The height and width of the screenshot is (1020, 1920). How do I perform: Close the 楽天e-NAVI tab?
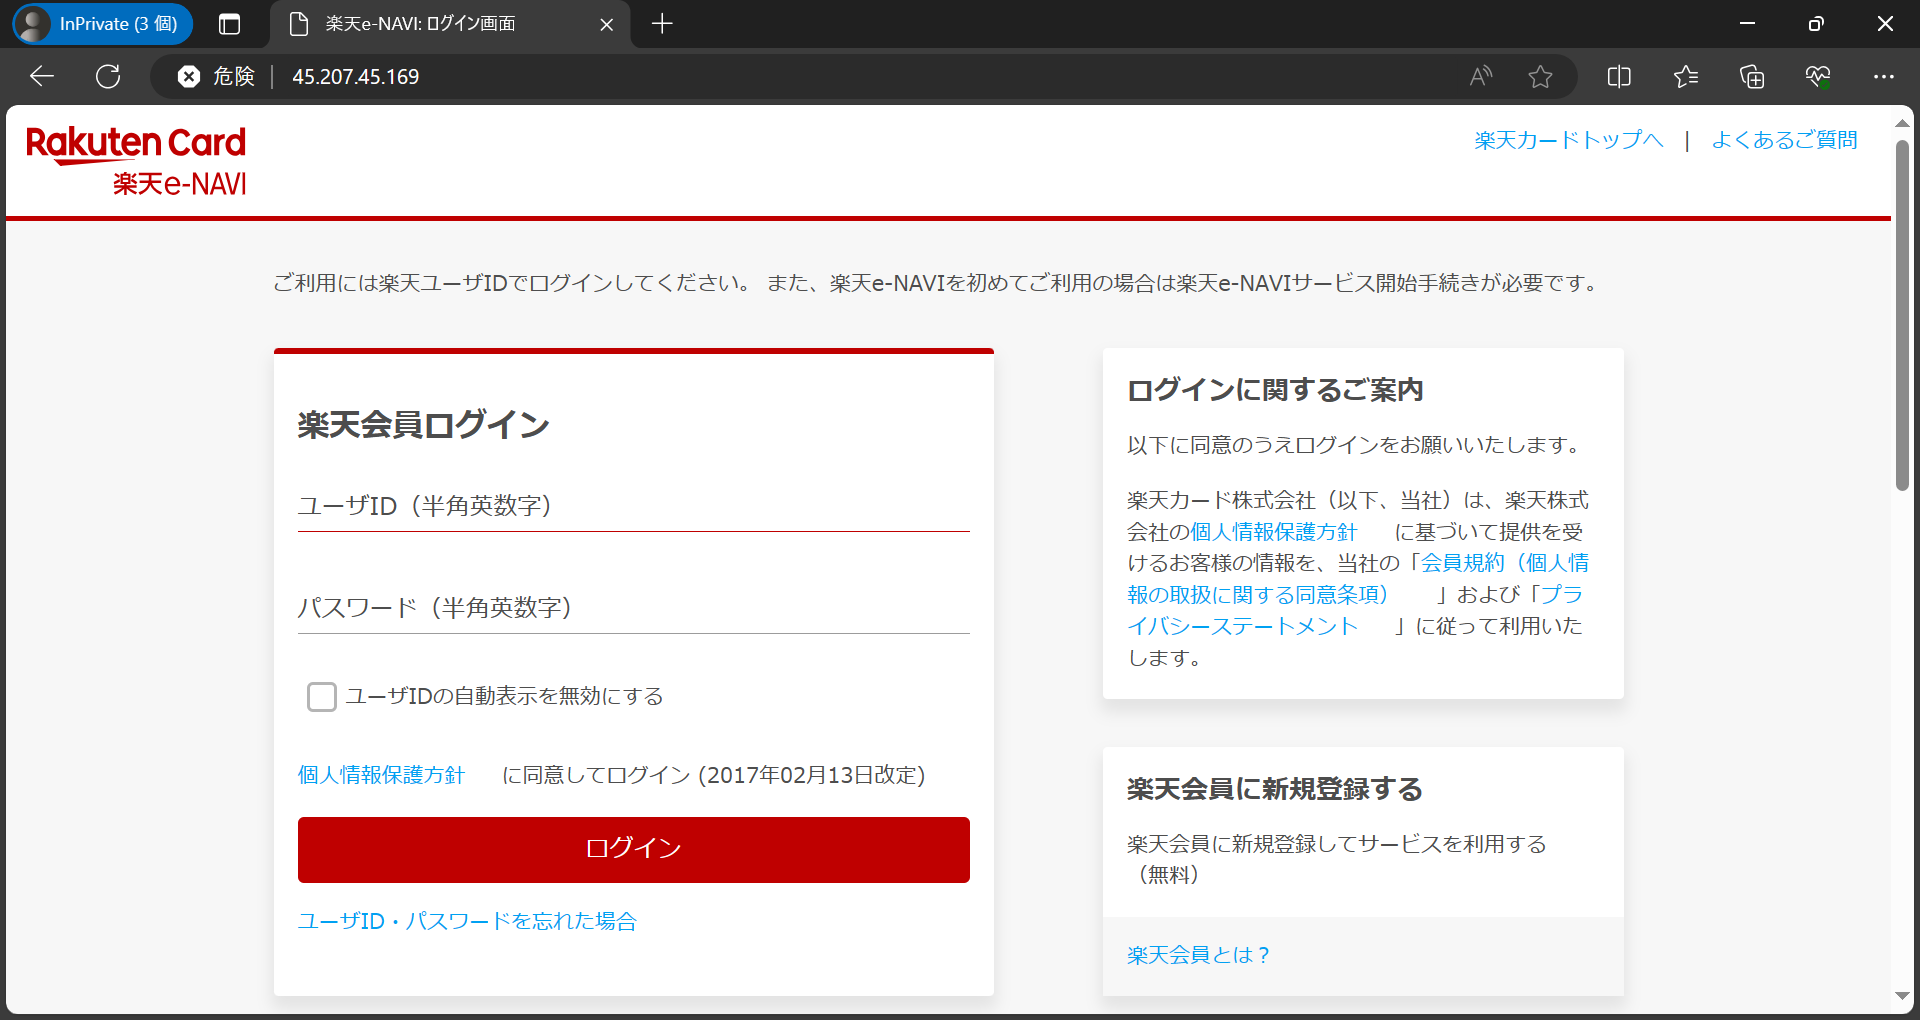(606, 24)
